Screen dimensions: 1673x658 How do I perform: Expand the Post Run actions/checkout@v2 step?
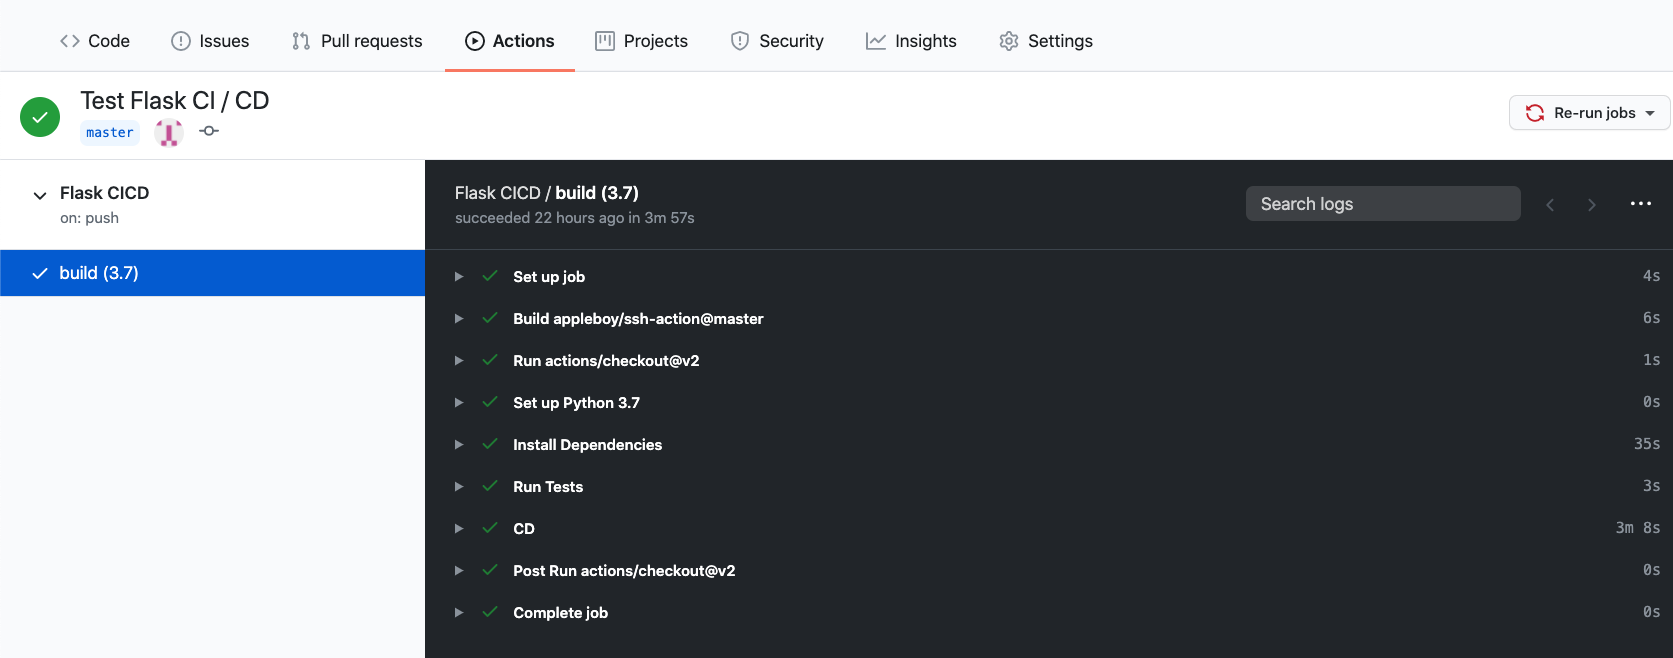459,571
